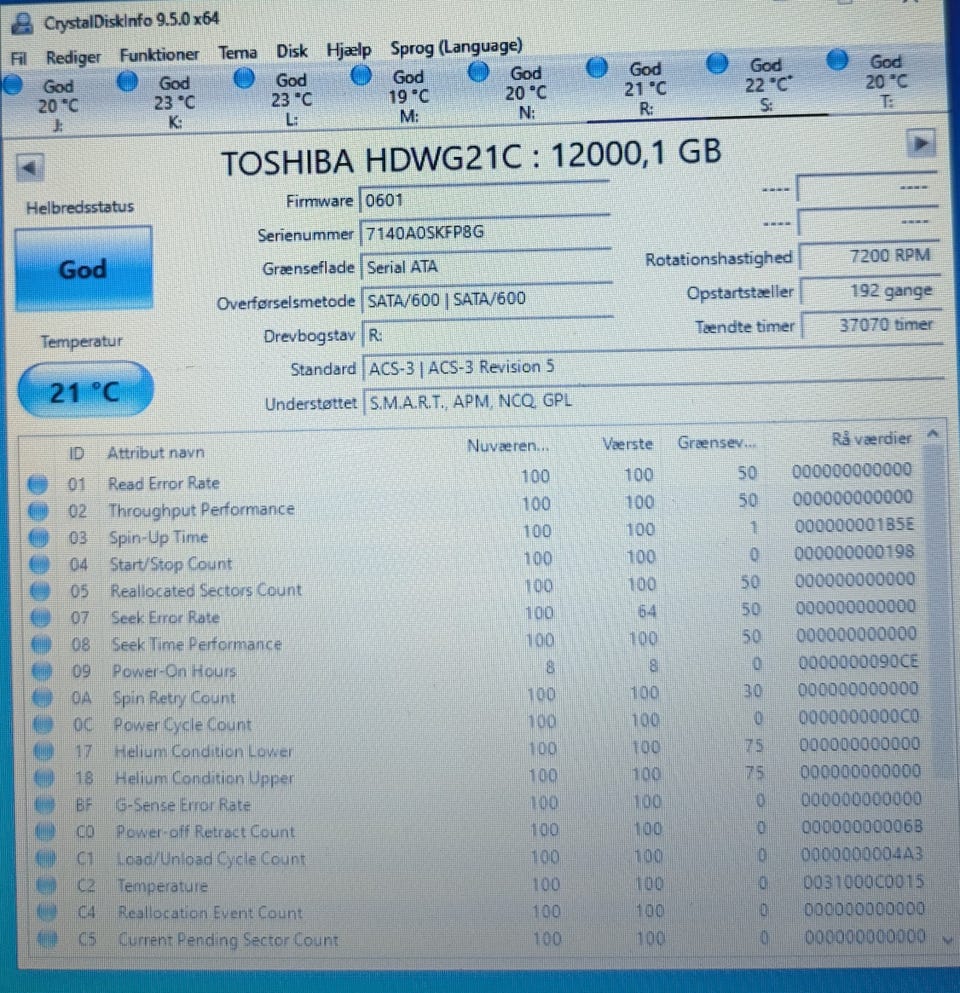
Task: Click the Drevbogstav field R:
Action: click(488, 333)
